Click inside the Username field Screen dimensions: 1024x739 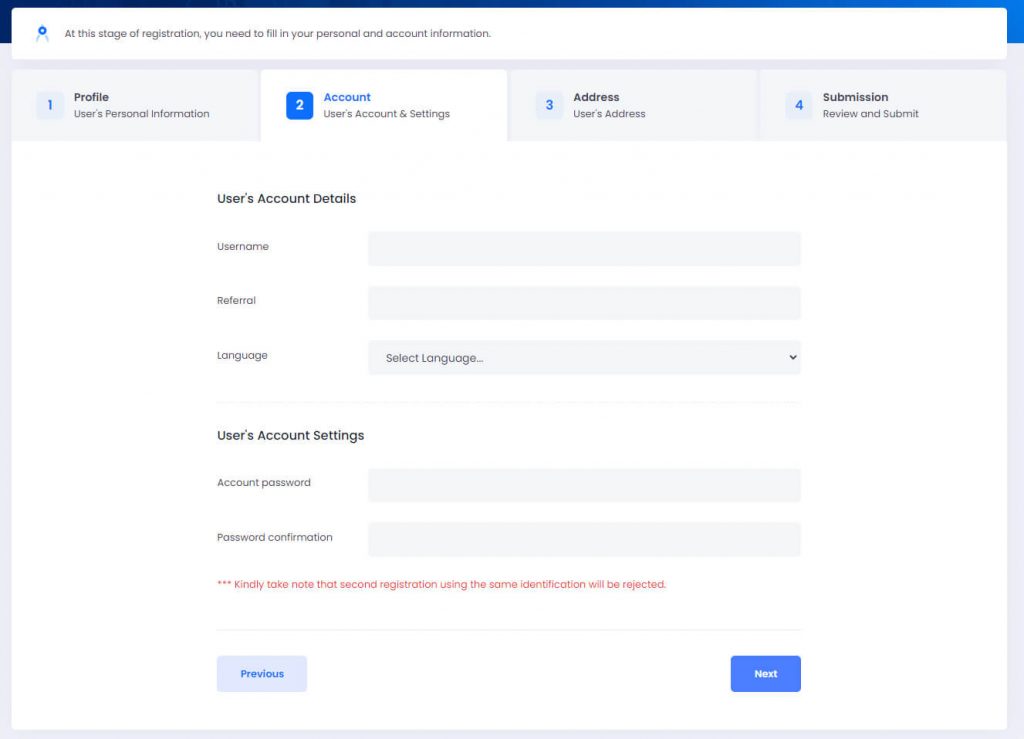coord(584,248)
